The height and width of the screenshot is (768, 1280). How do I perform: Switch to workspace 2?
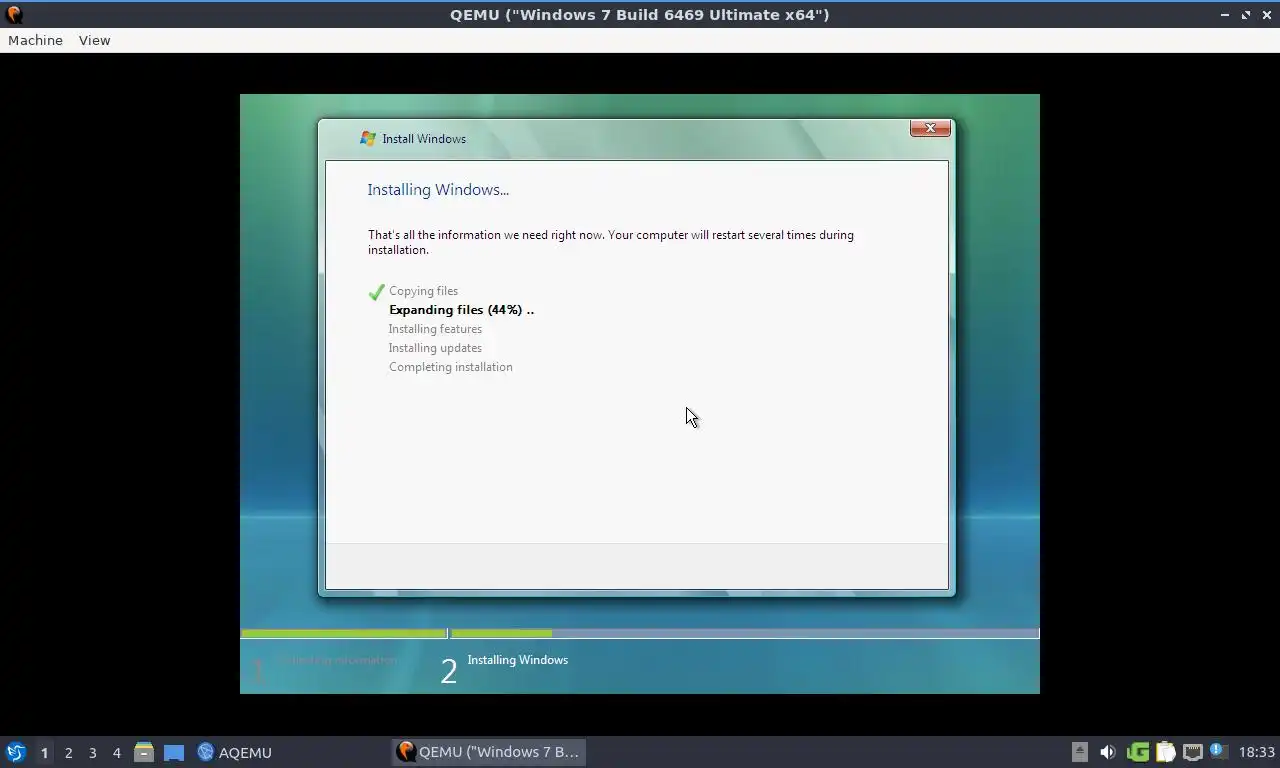point(68,752)
